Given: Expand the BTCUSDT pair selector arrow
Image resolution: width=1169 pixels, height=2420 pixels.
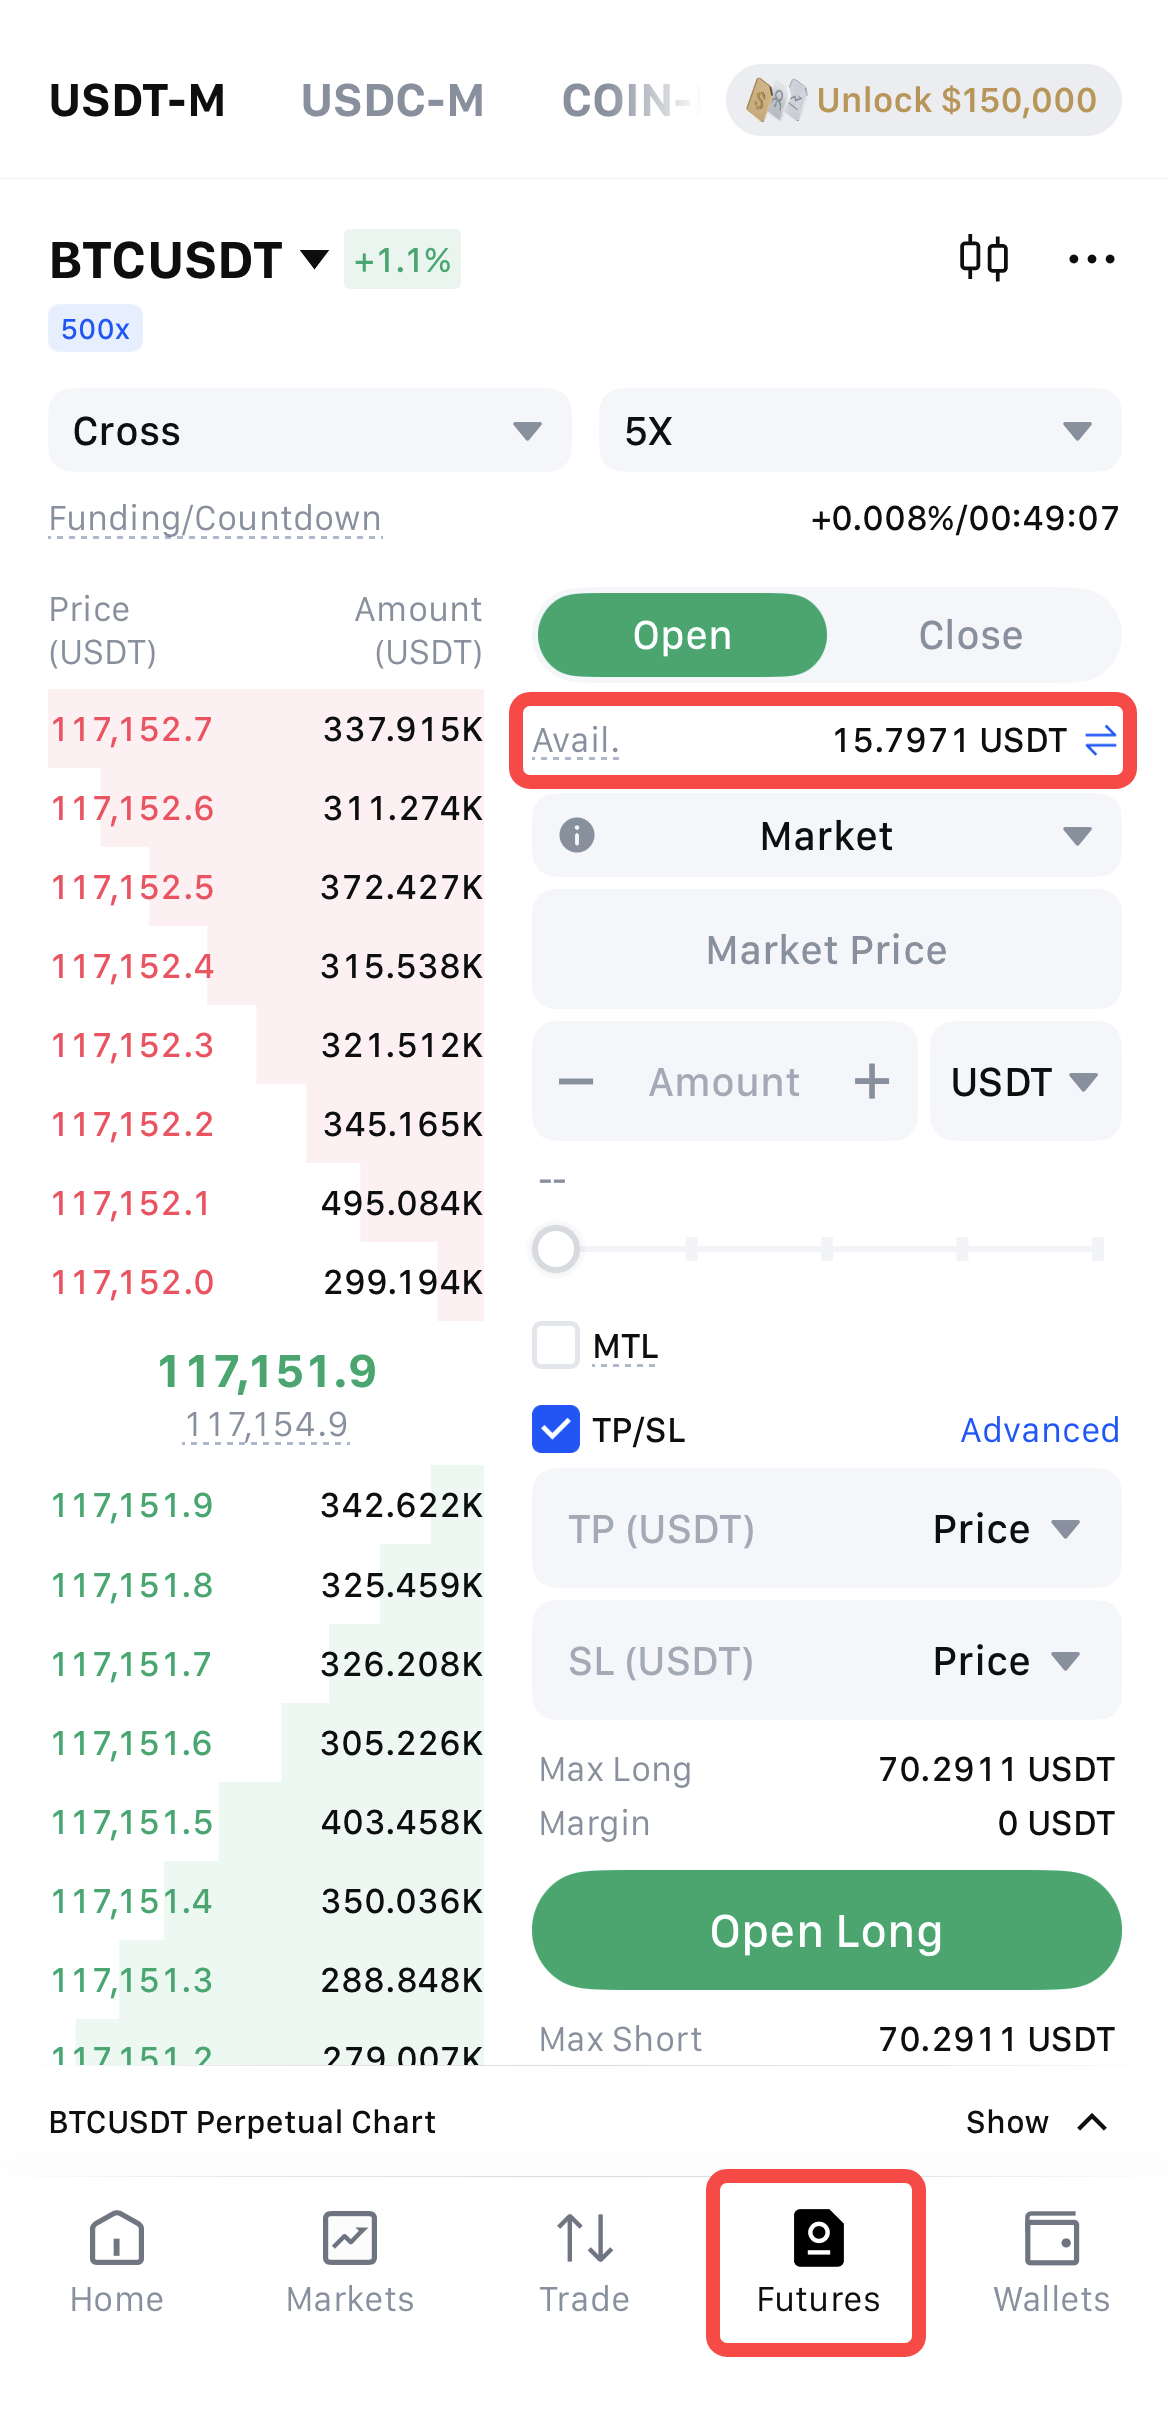Looking at the screenshot, I should click(x=315, y=260).
